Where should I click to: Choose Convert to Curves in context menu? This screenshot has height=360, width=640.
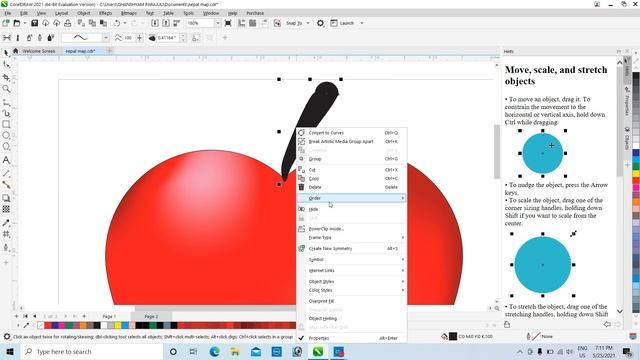pyautogui.click(x=351, y=133)
